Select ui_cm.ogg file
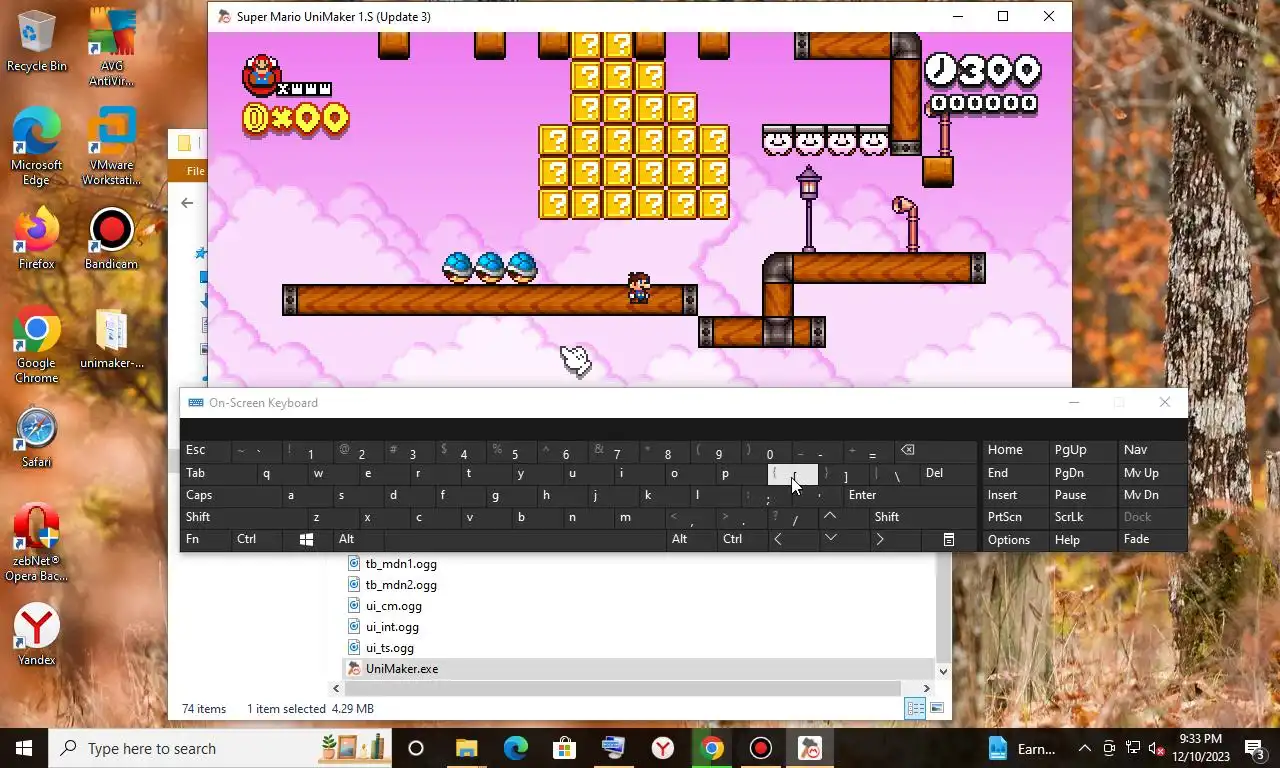 [x=393, y=606]
